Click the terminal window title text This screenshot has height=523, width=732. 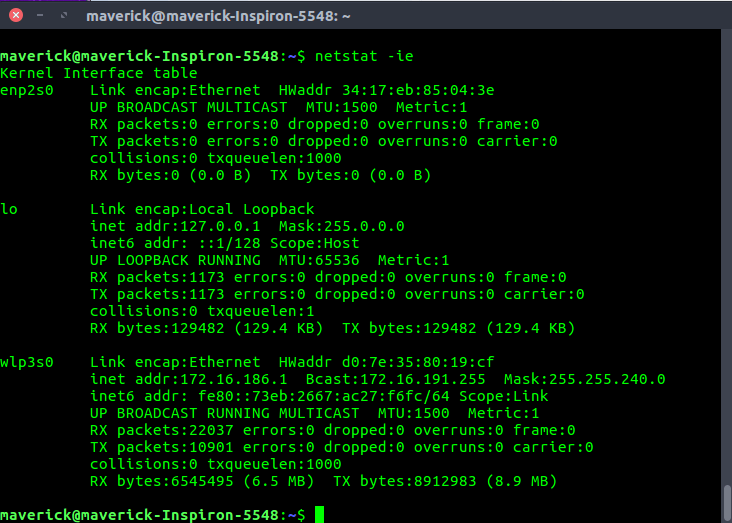(x=218, y=16)
